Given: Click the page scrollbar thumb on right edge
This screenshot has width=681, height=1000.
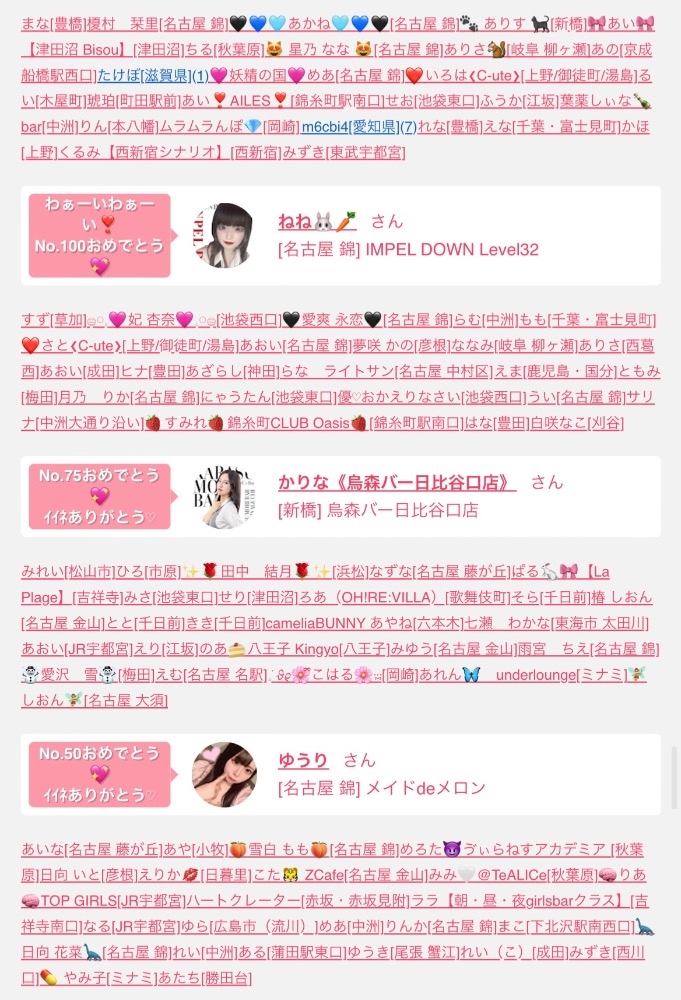Looking at the screenshot, I should point(675,777).
